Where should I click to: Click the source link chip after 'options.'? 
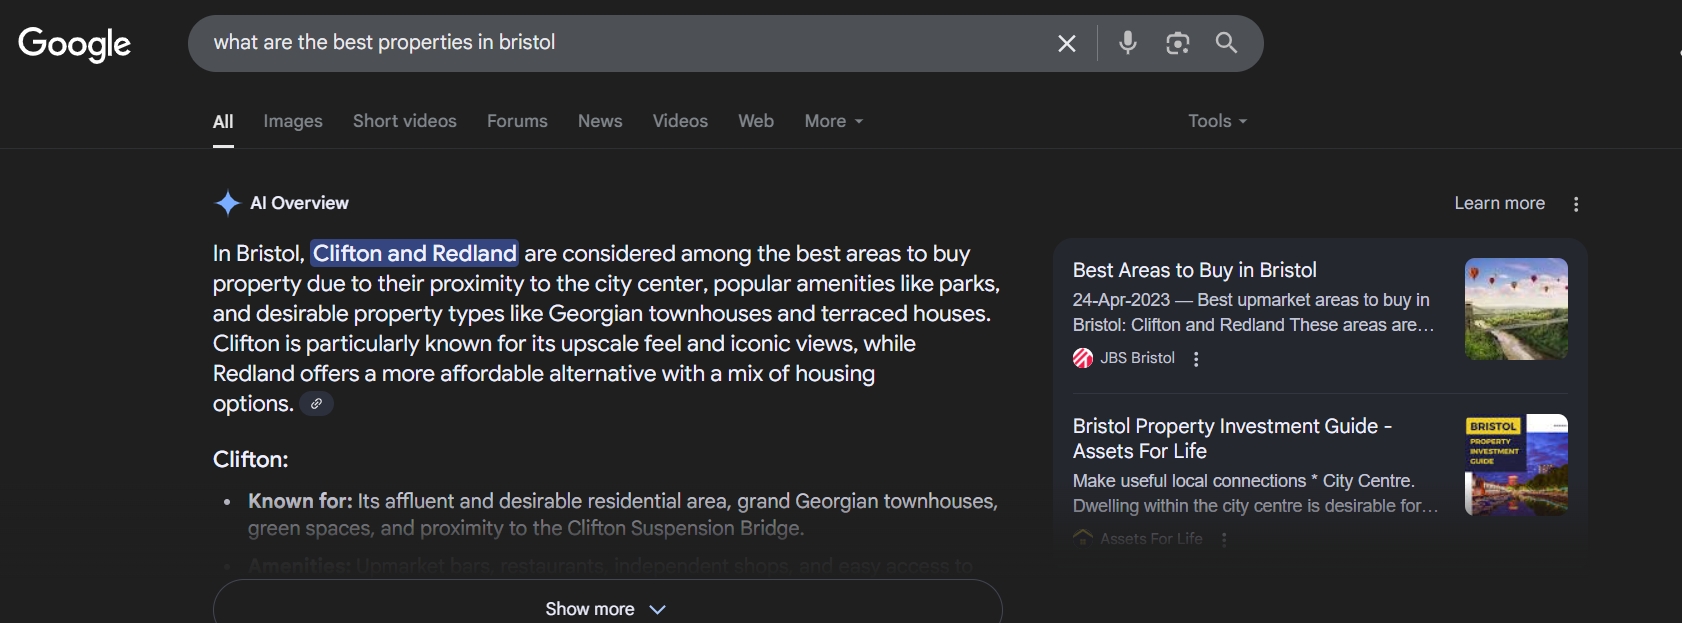316,404
